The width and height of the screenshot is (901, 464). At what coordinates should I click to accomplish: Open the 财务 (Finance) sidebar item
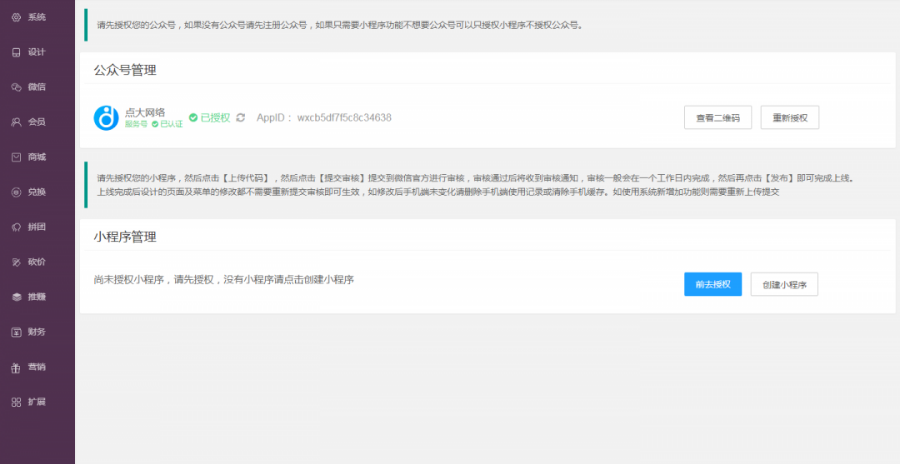[30, 332]
